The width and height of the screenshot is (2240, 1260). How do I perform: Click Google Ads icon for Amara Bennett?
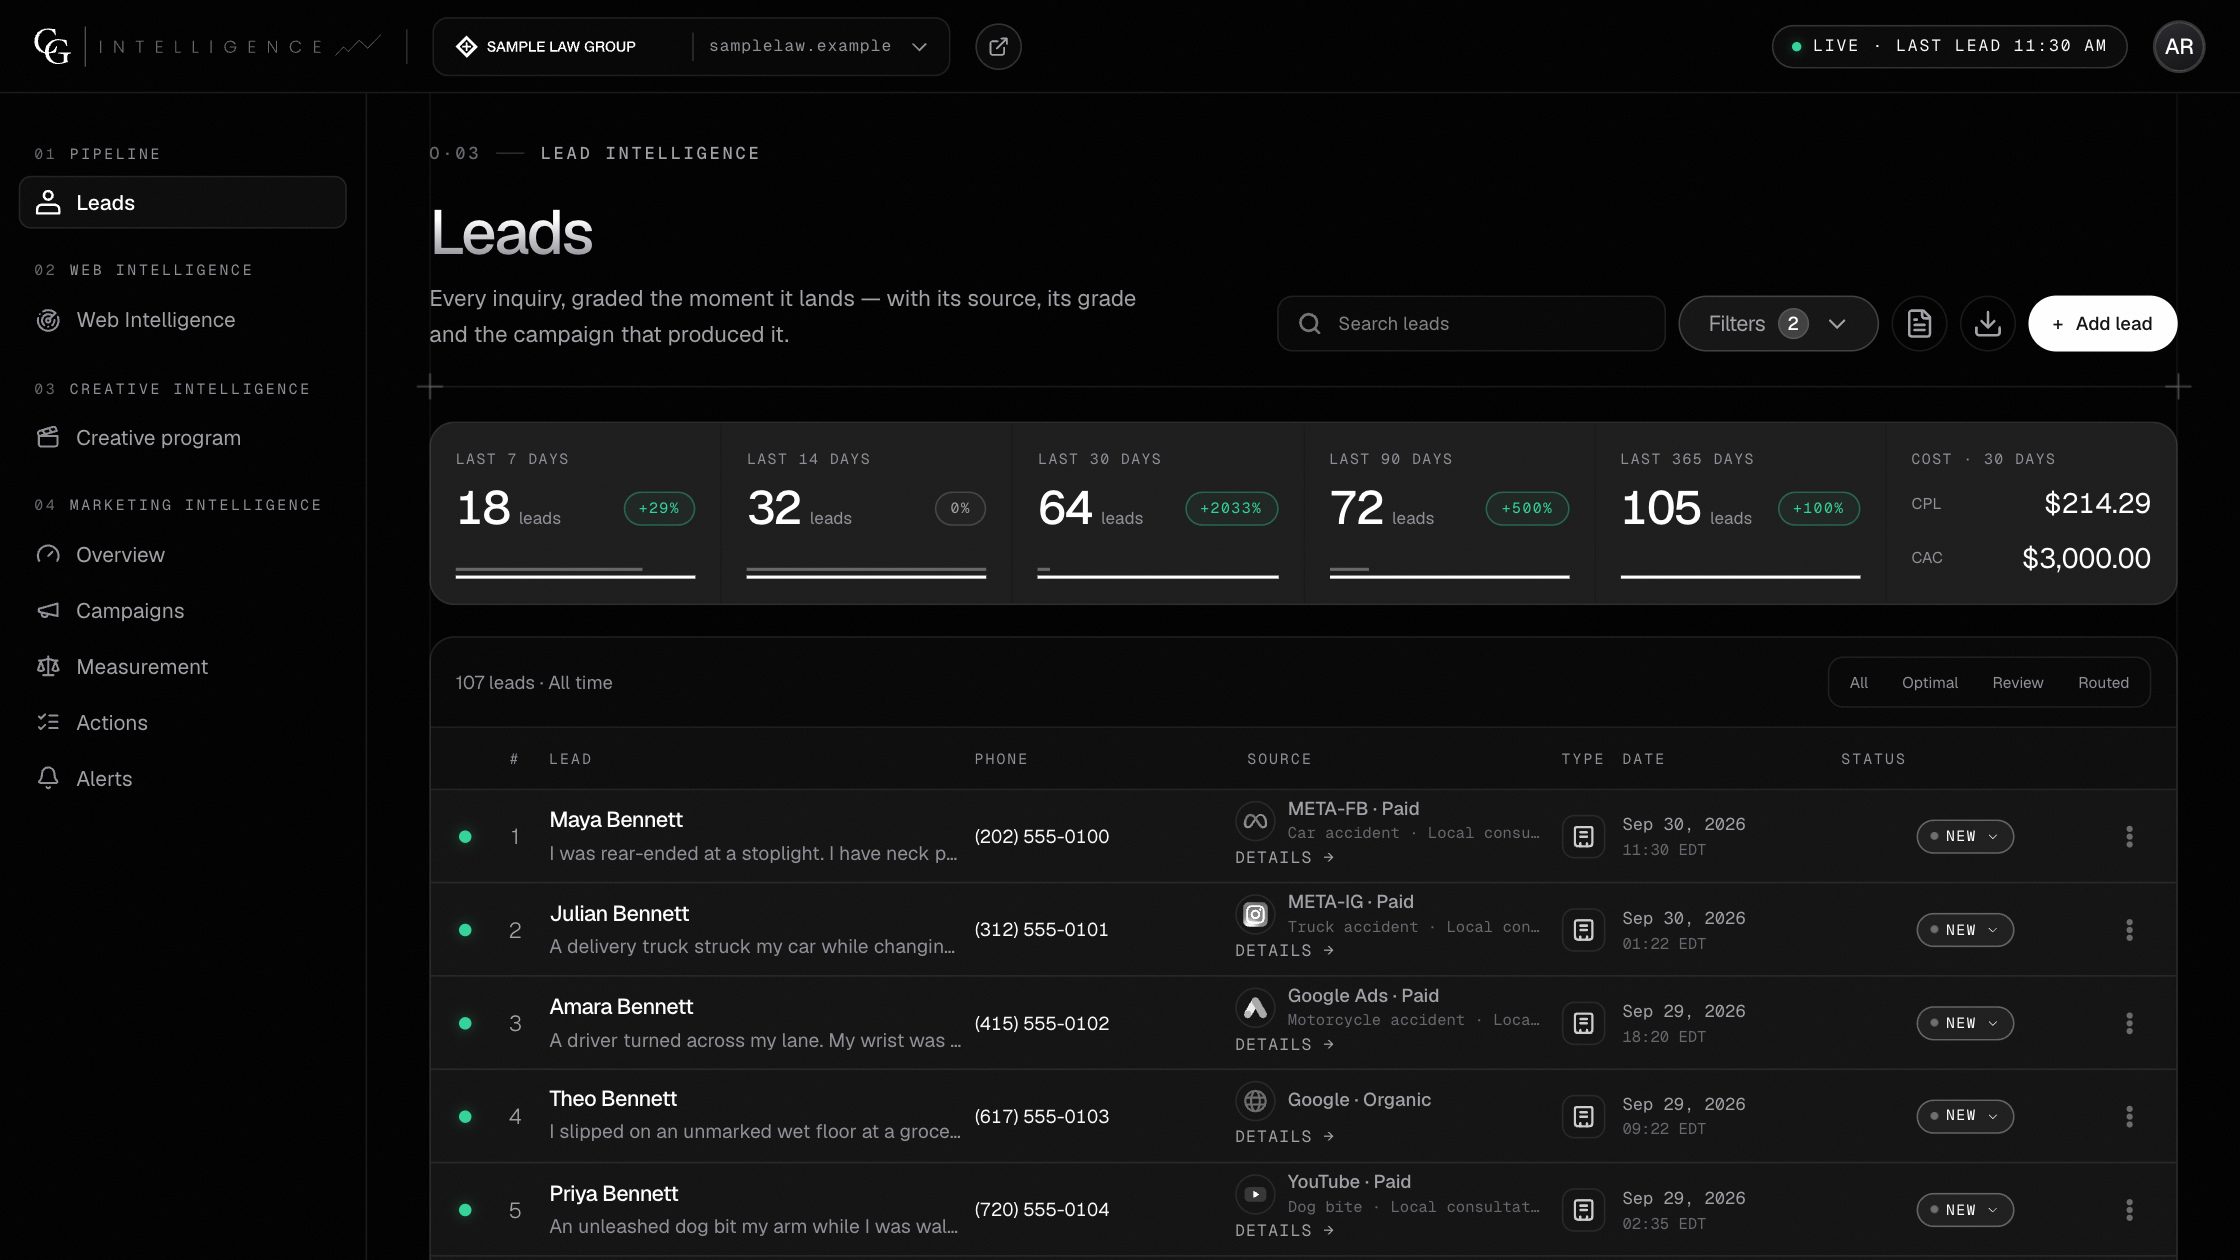click(x=1255, y=1008)
